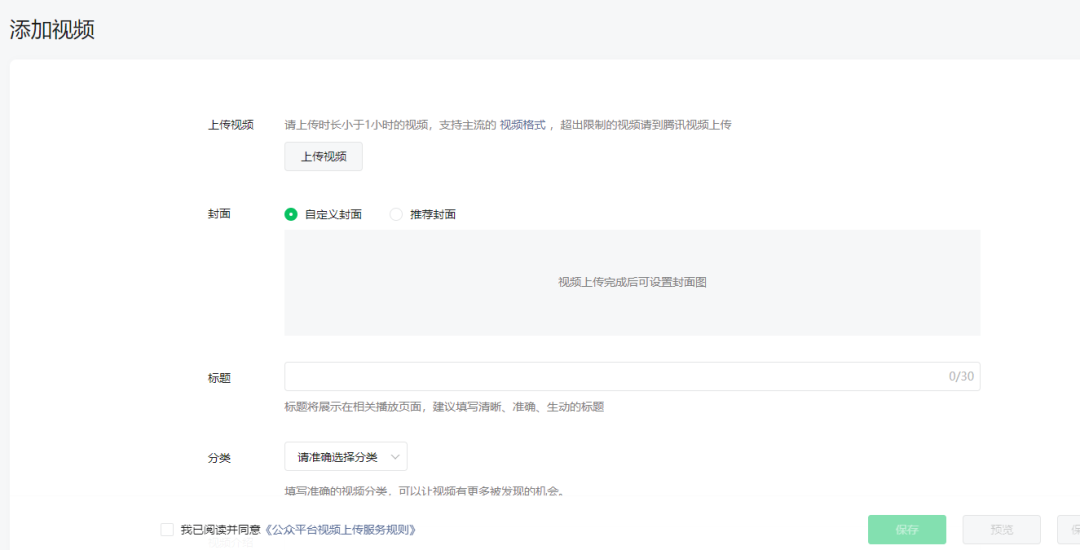1080x550 pixels.
Task: Click the 分类 field label
Action: point(218,457)
